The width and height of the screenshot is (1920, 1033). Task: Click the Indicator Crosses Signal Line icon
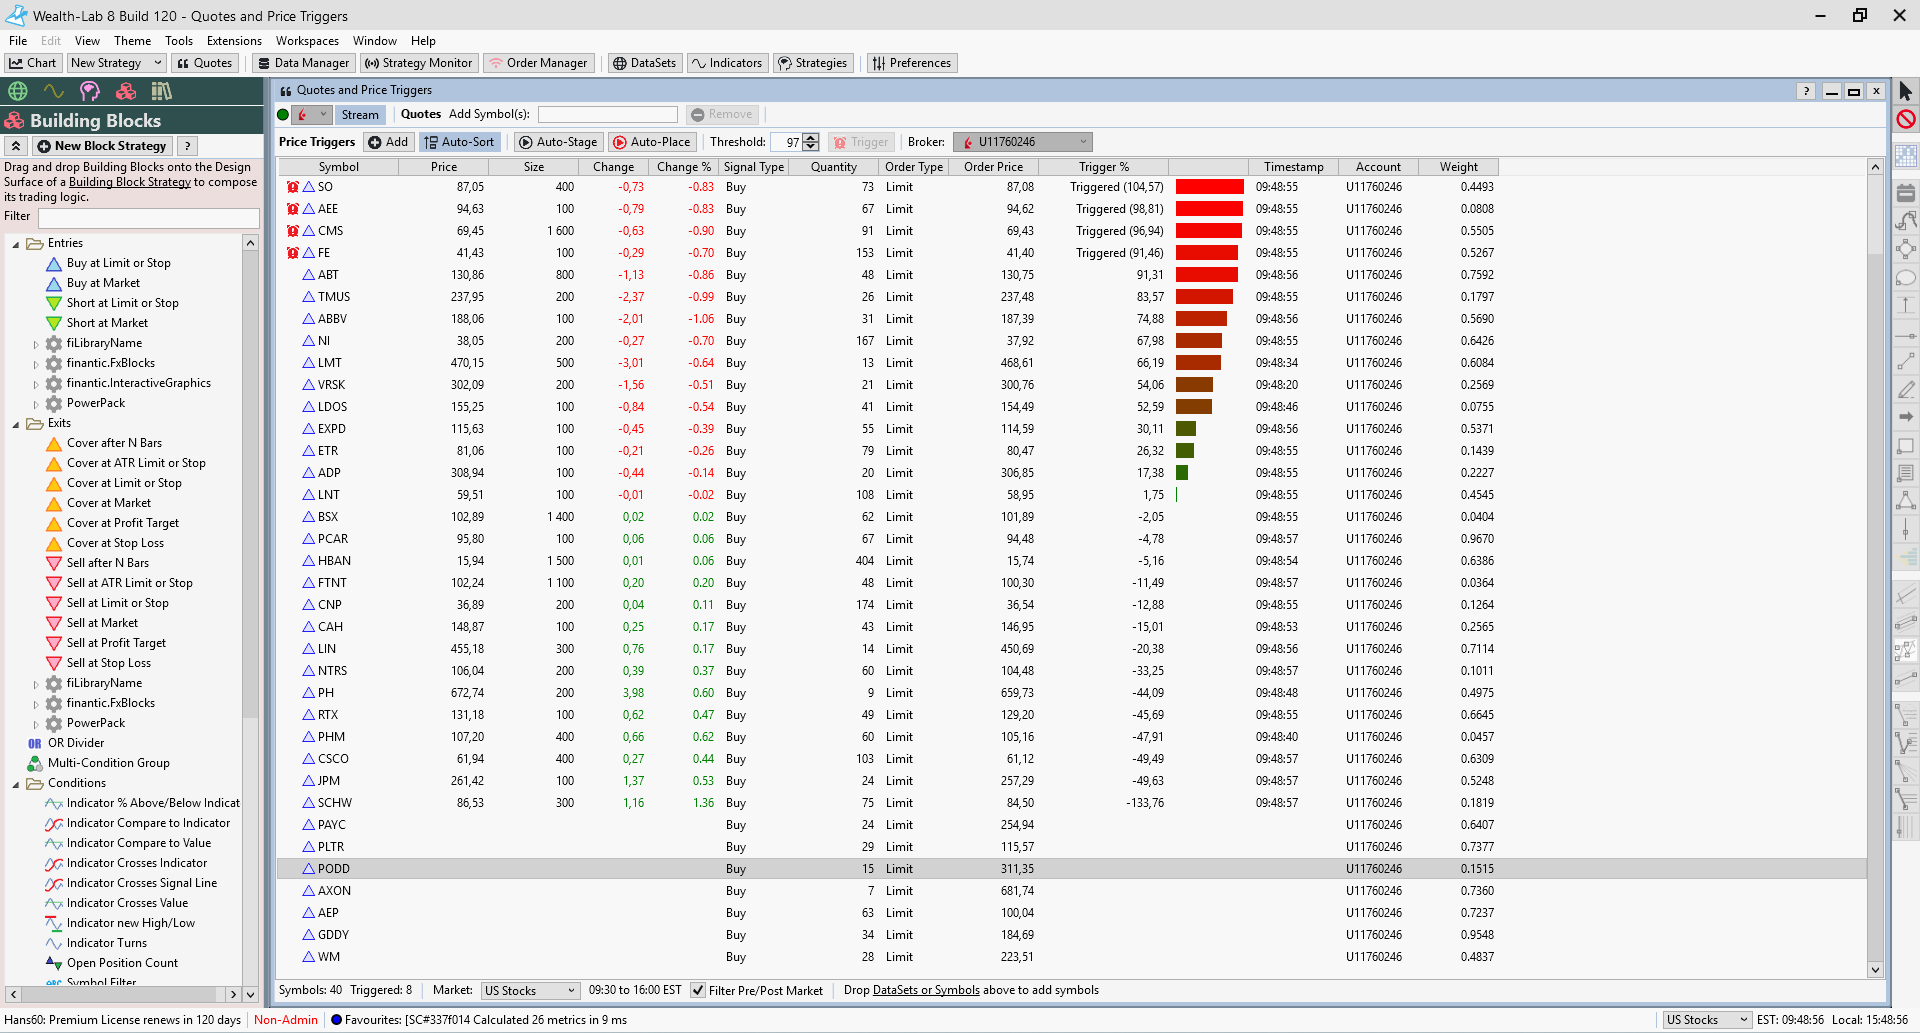tap(54, 883)
